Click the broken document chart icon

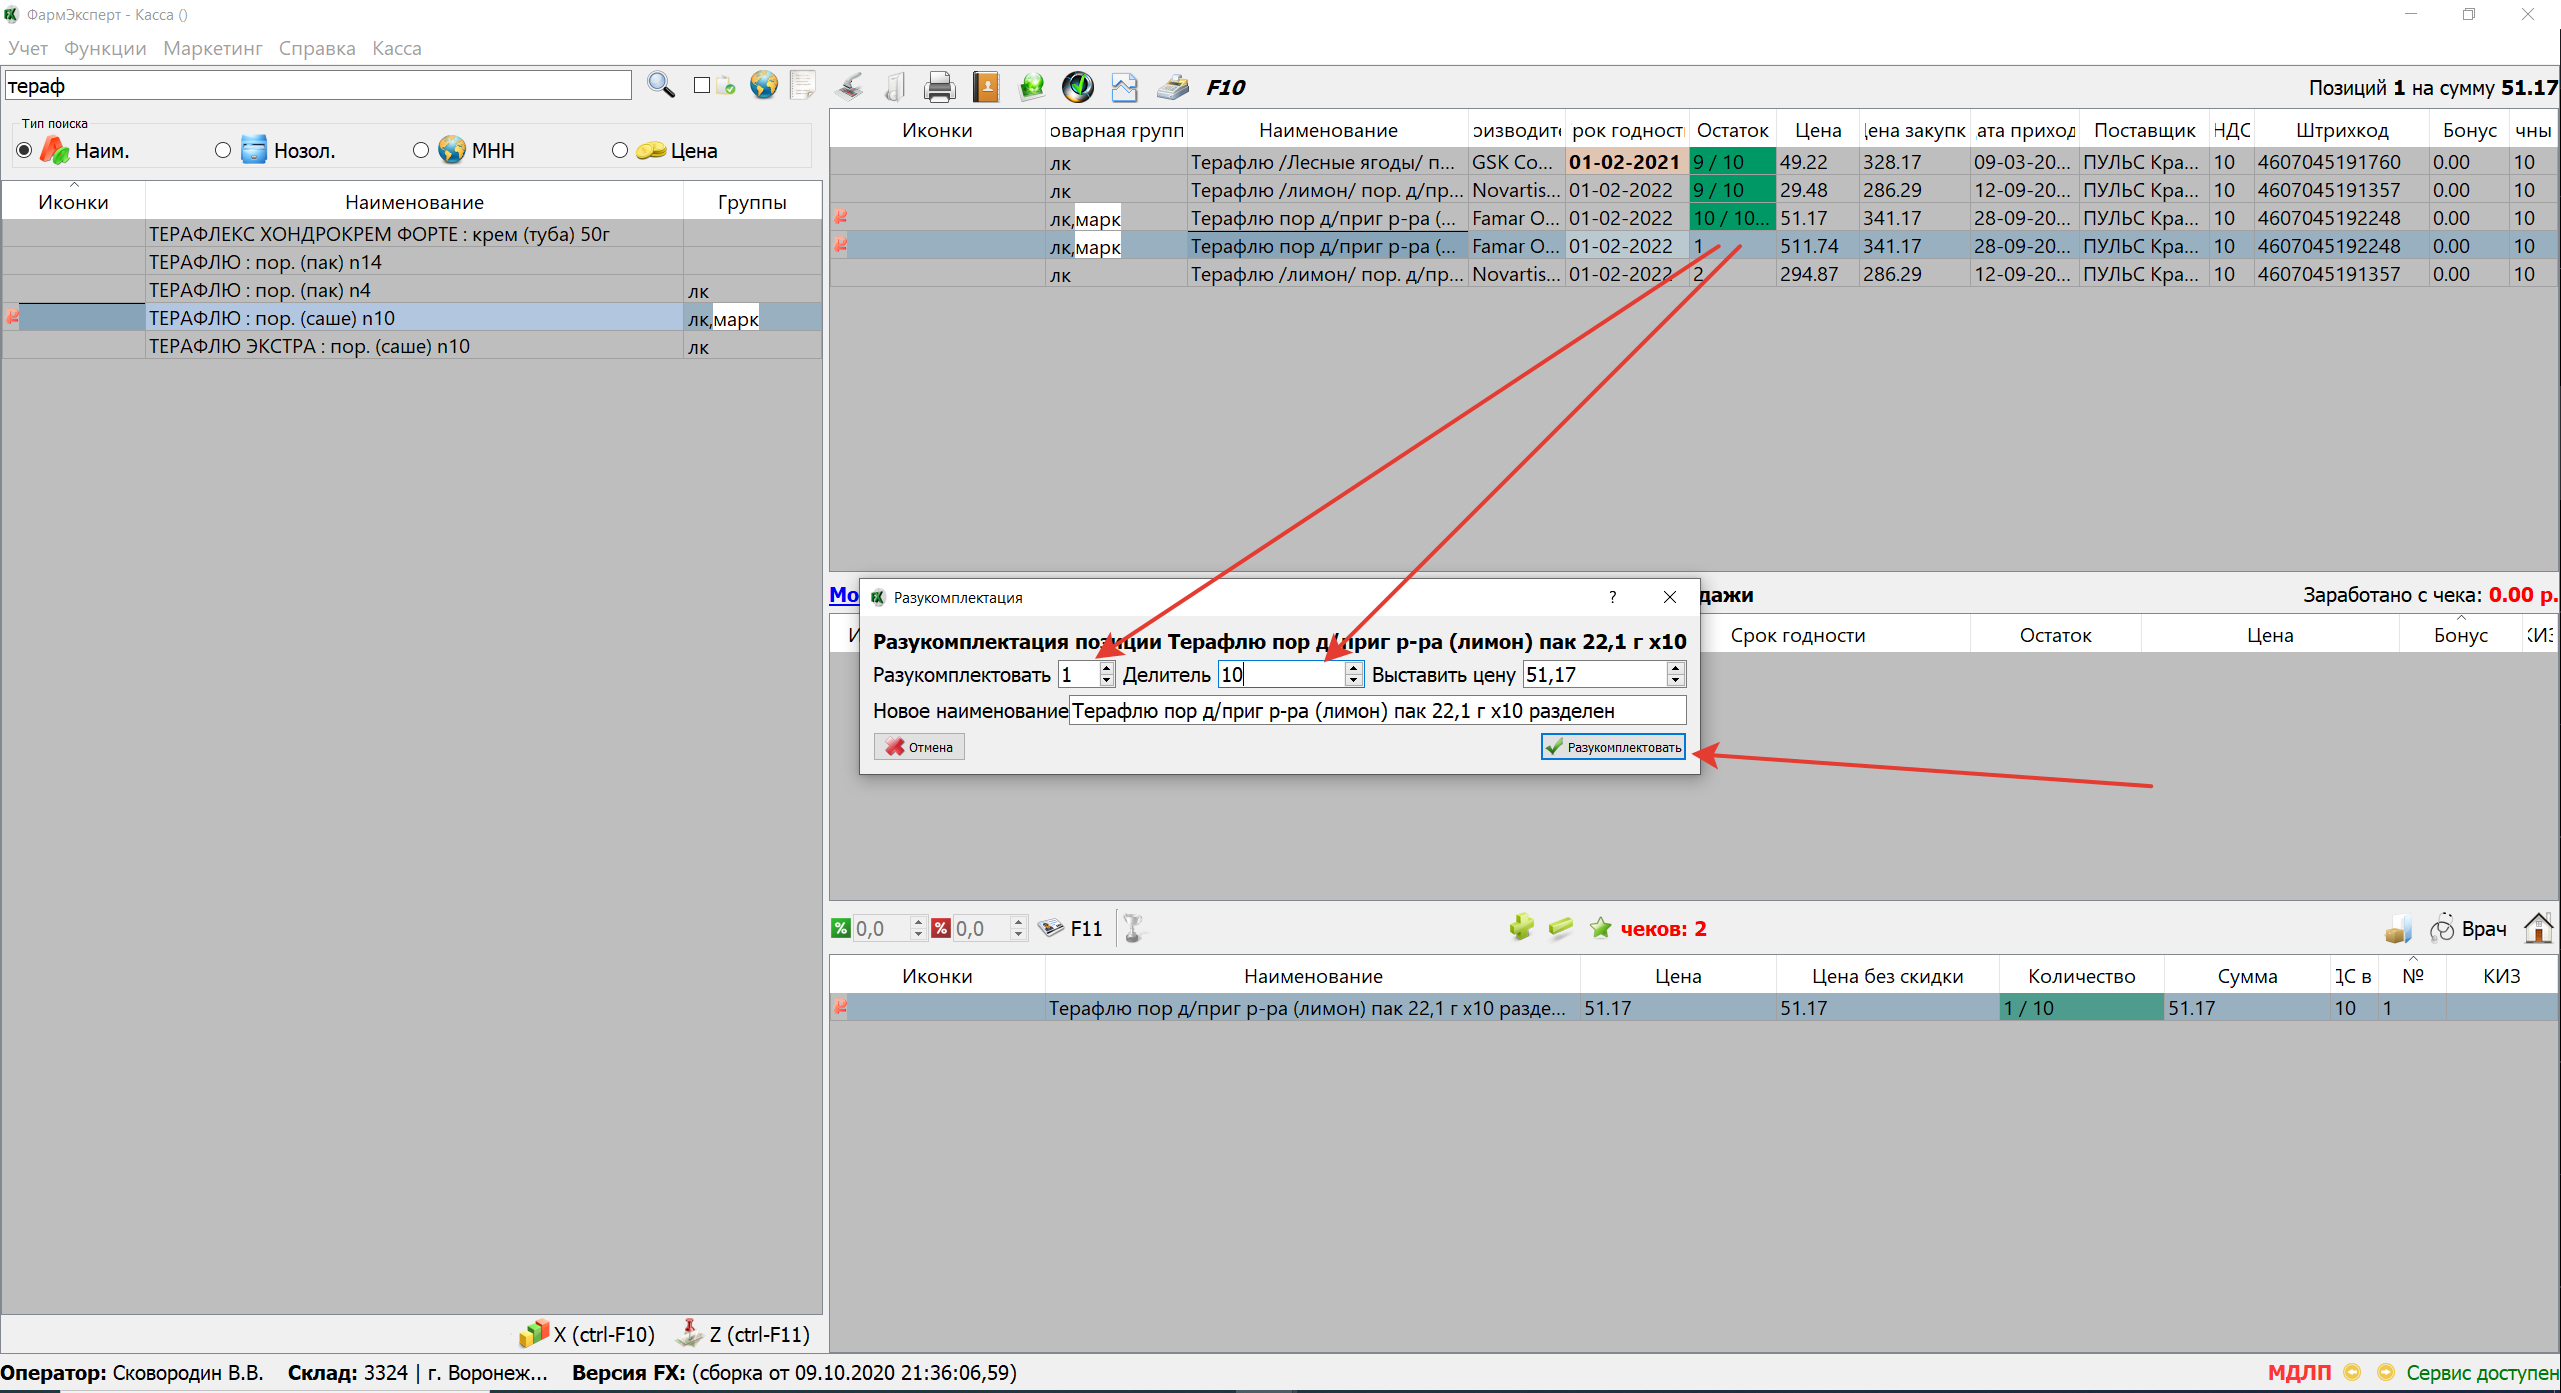tap(1124, 87)
